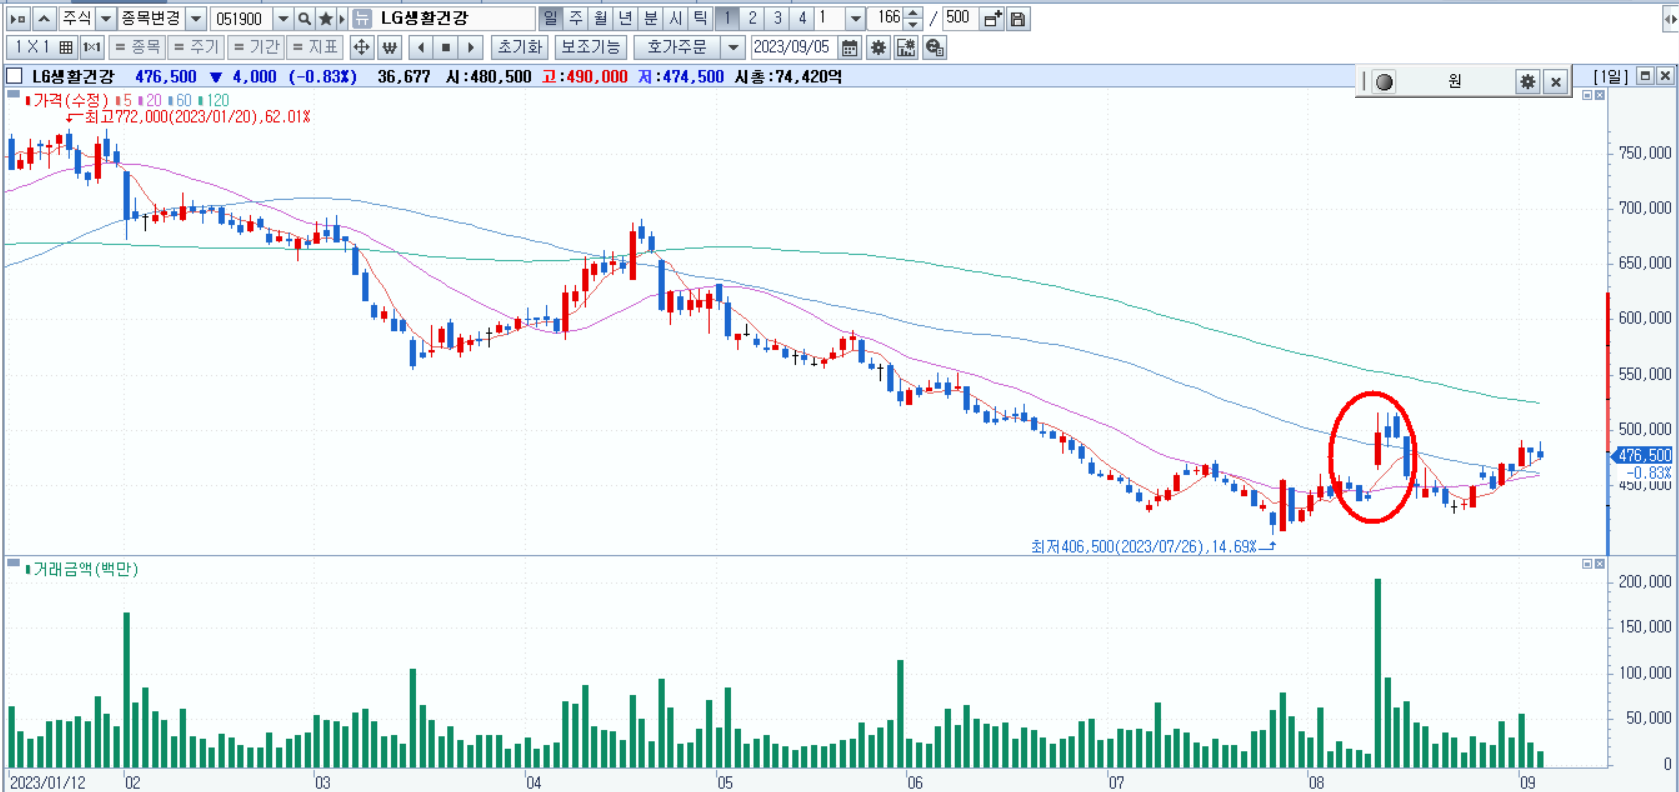1679x792 pixels.
Task: Click the 초기화 reset button
Action: (x=519, y=47)
